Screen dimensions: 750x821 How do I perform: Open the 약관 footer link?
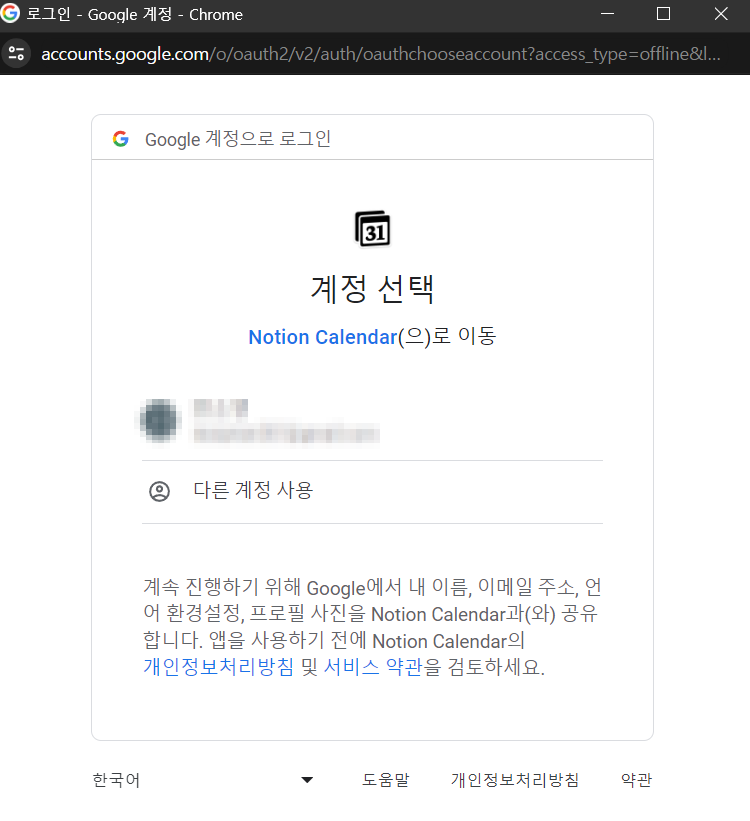tap(636, 780)
